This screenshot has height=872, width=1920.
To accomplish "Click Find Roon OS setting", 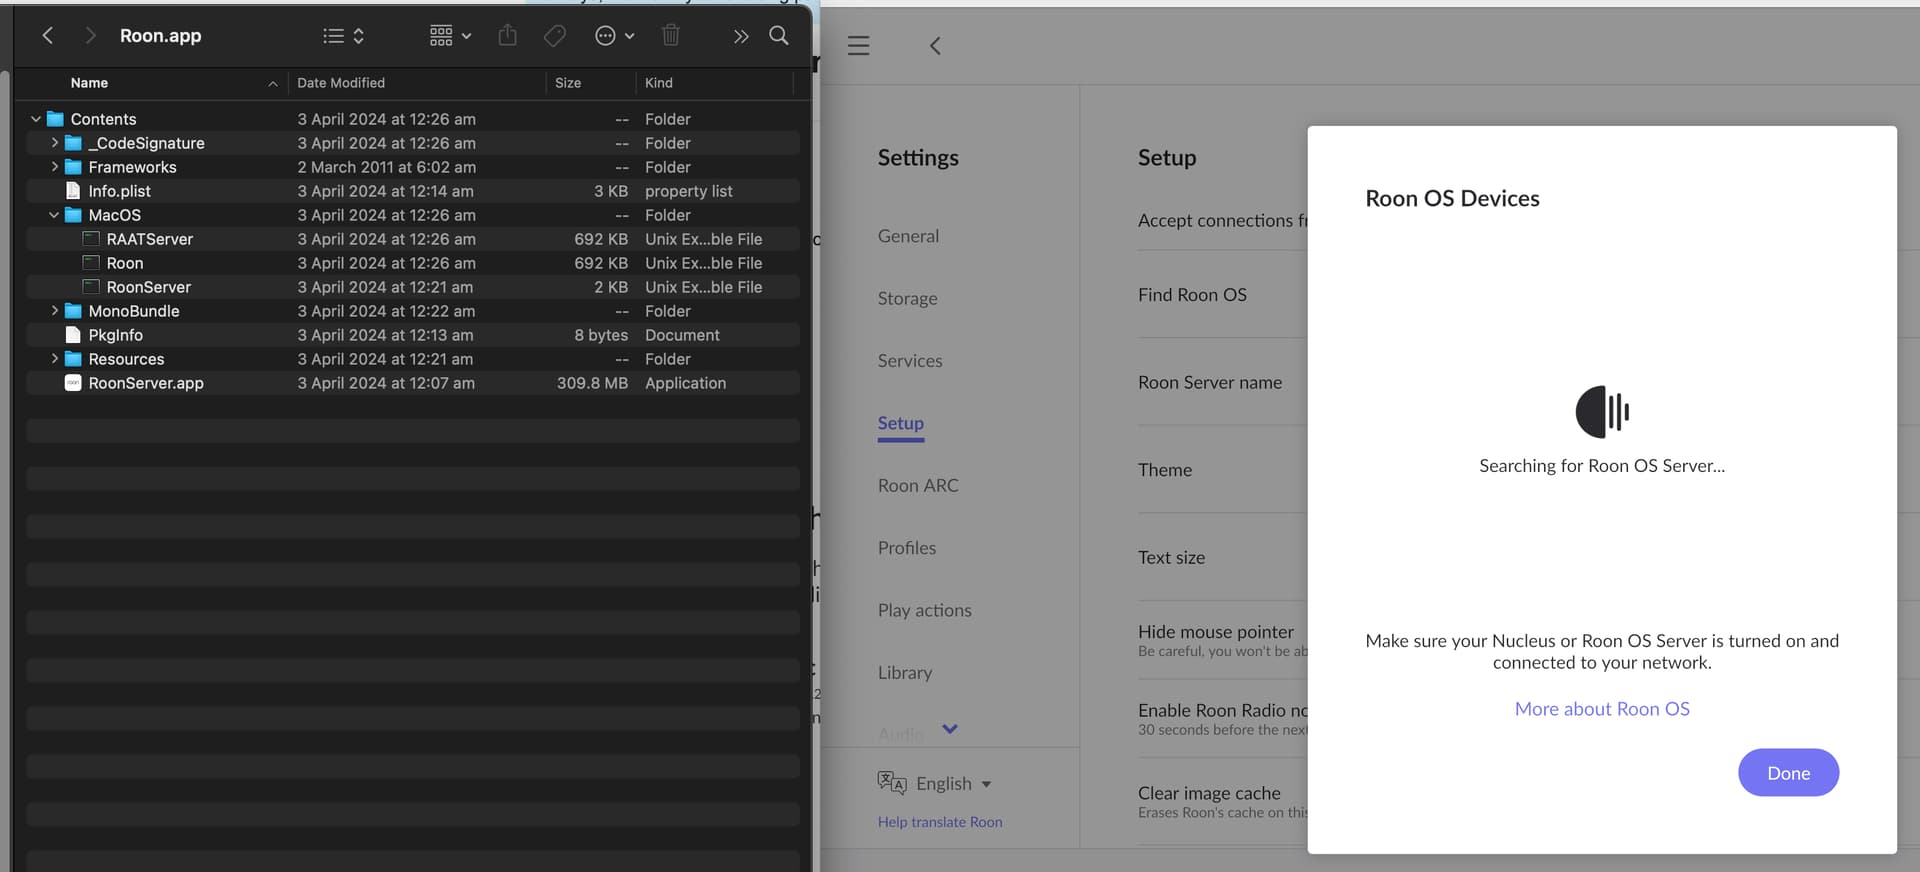I will 1192,295.
